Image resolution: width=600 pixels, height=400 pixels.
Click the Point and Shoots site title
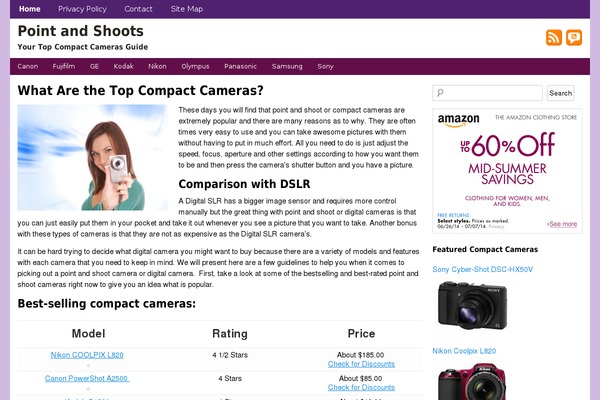[x=80, y=31]
